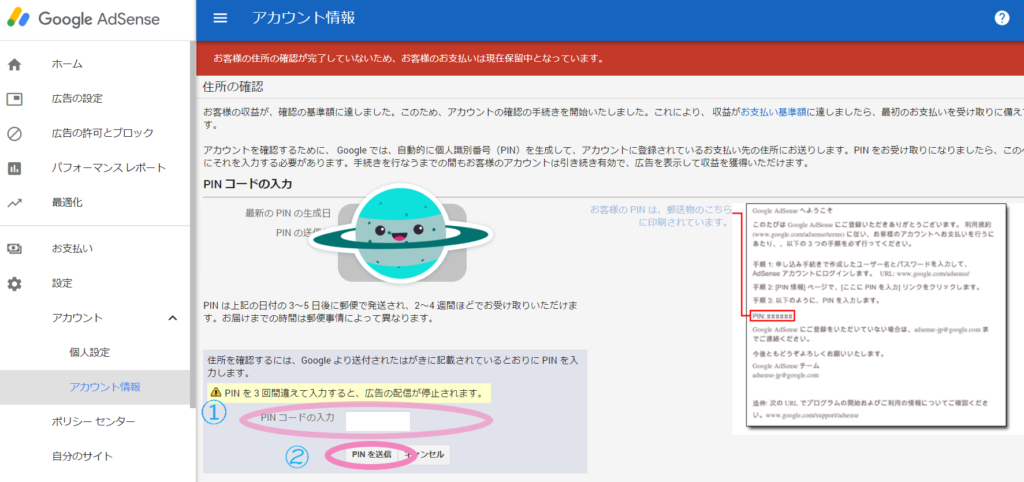This screenshot has width=1024, height=482.
Task: Click the payments money icon
Action: (x=14, y=249)
